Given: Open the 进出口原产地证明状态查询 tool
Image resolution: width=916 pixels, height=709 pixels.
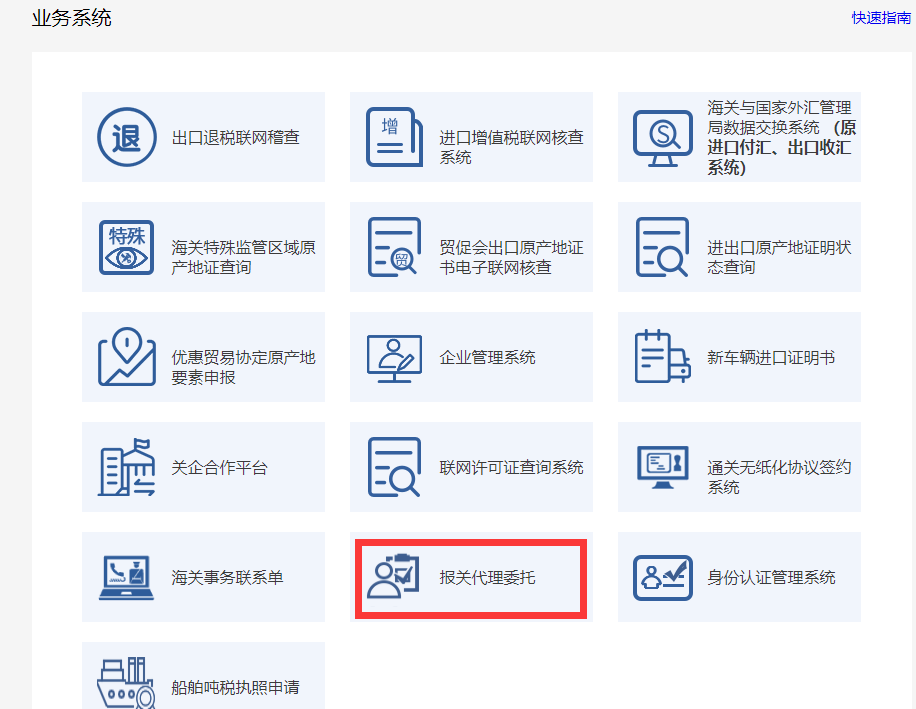Looking at the screenshot, I should point(738,247).
